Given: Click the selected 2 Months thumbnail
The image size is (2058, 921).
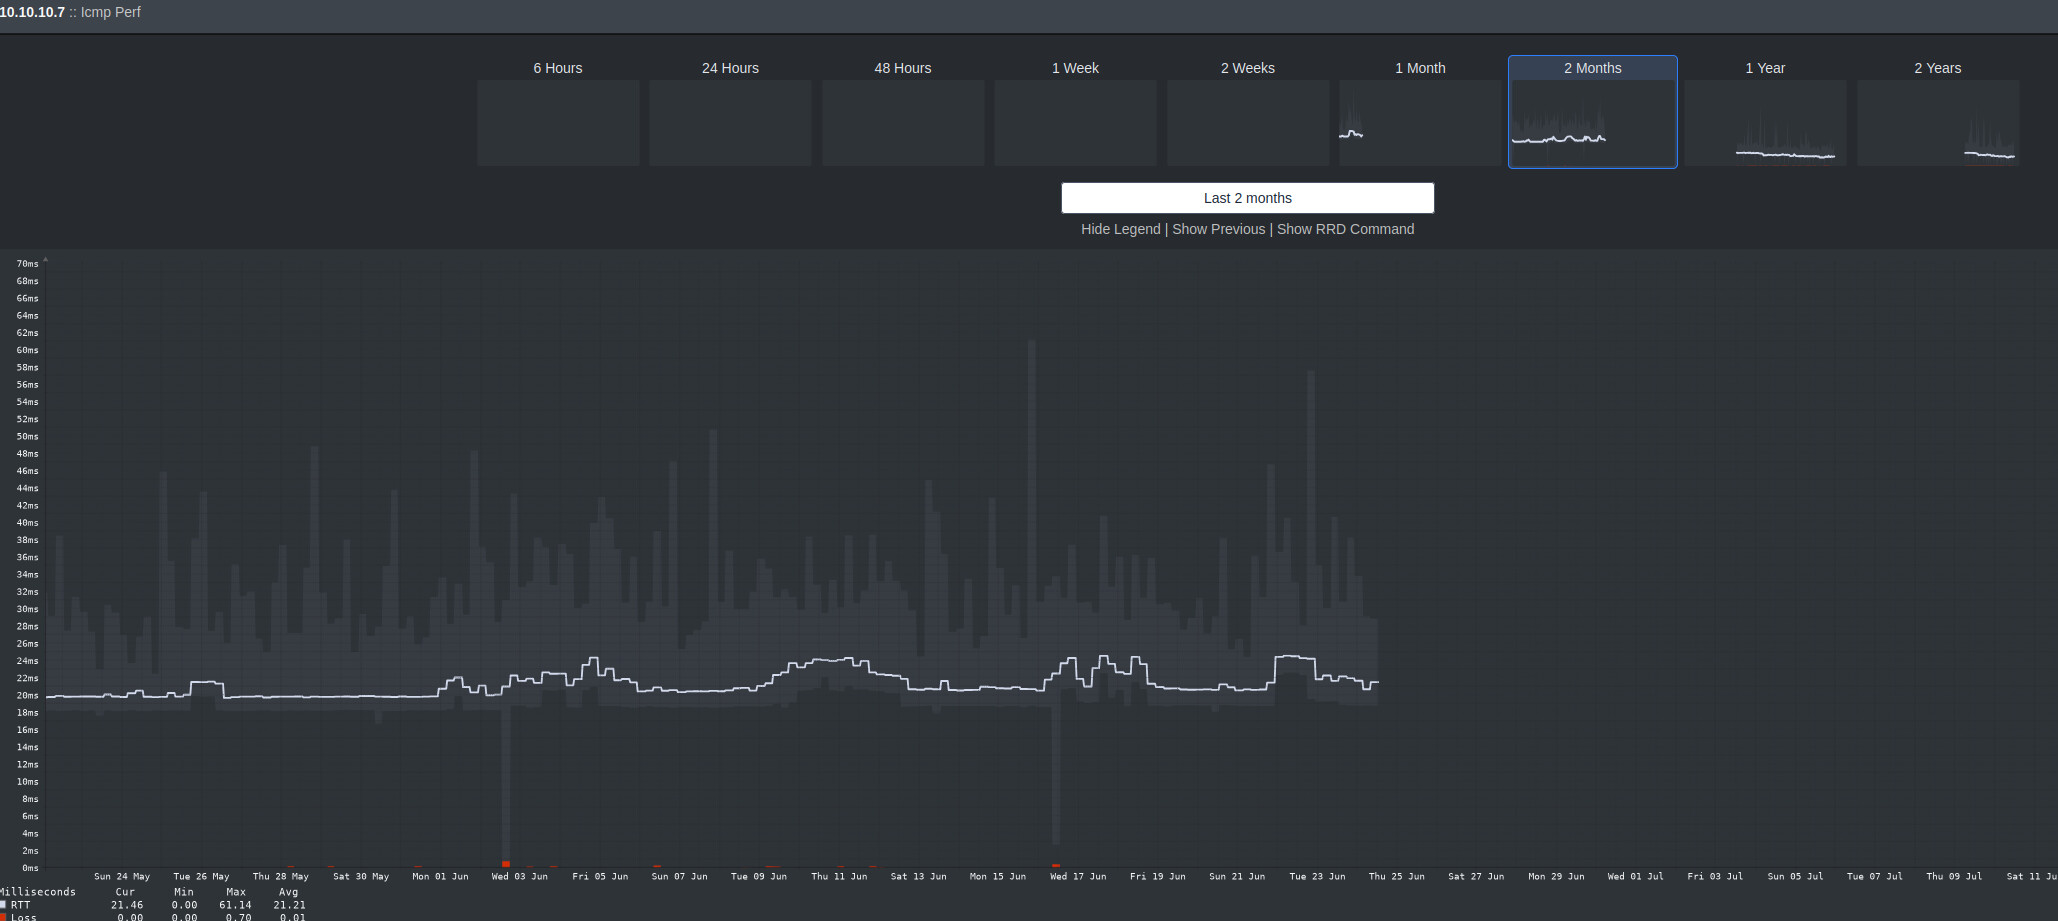Looking at the screenshot, I should tap(1593, 112).
